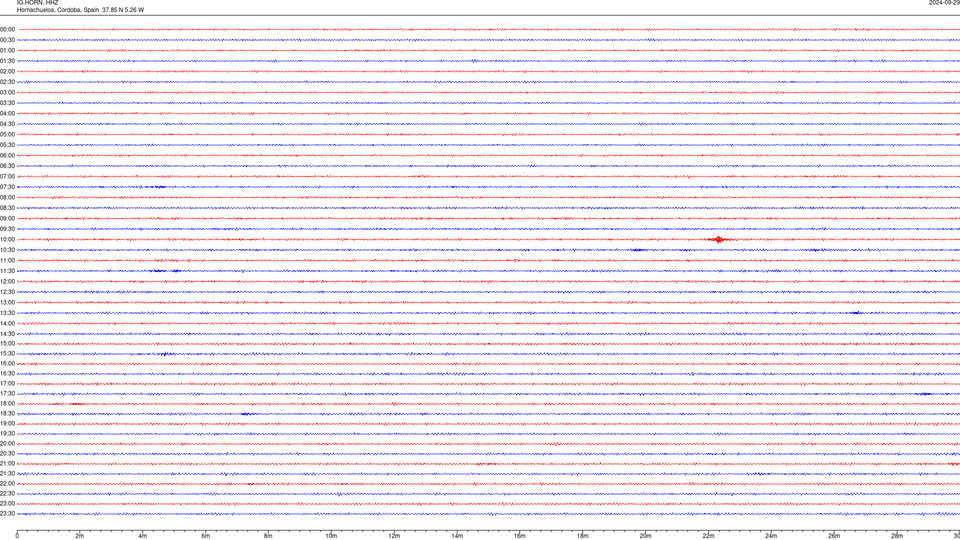Image resolution: width=960 pixels, height=540 pixels.
Task: Select the 13:30 time label
Action: [x=7, y=313]
